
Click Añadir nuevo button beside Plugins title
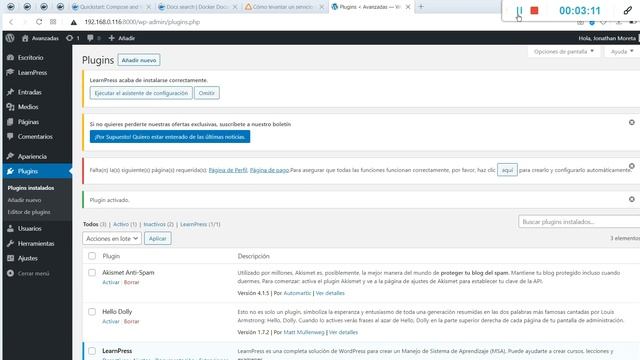click(x=139, y=60)
